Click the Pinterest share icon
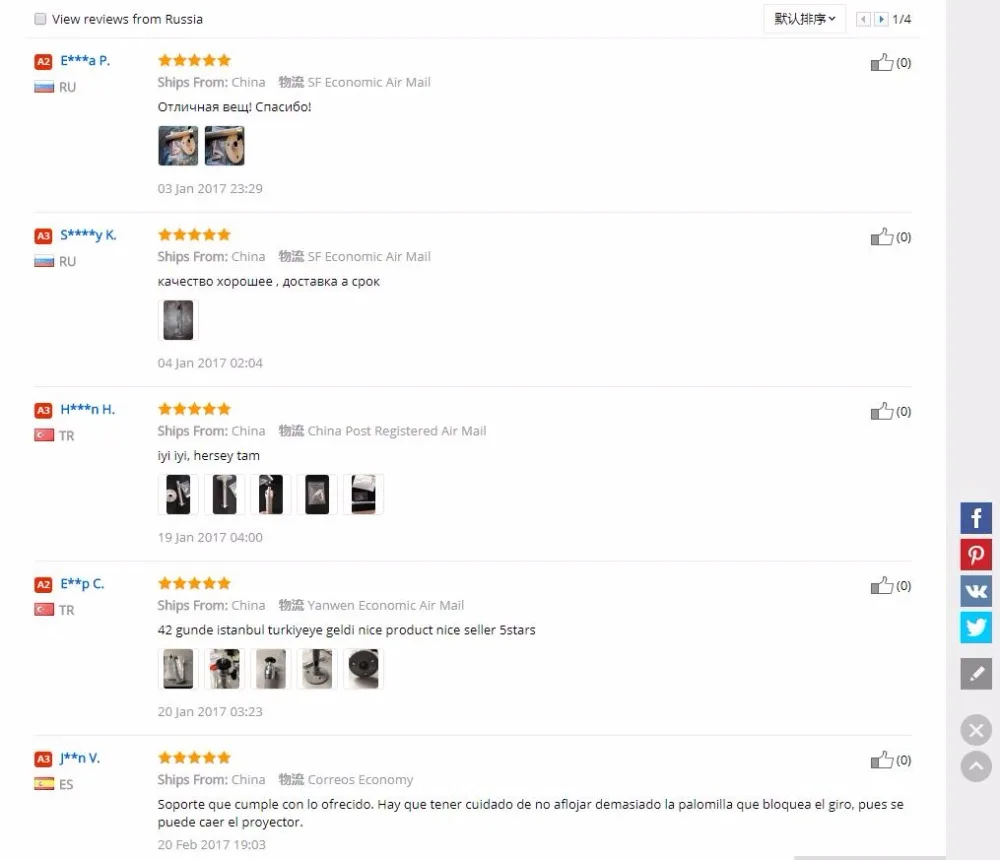 (x=976, y=554)
